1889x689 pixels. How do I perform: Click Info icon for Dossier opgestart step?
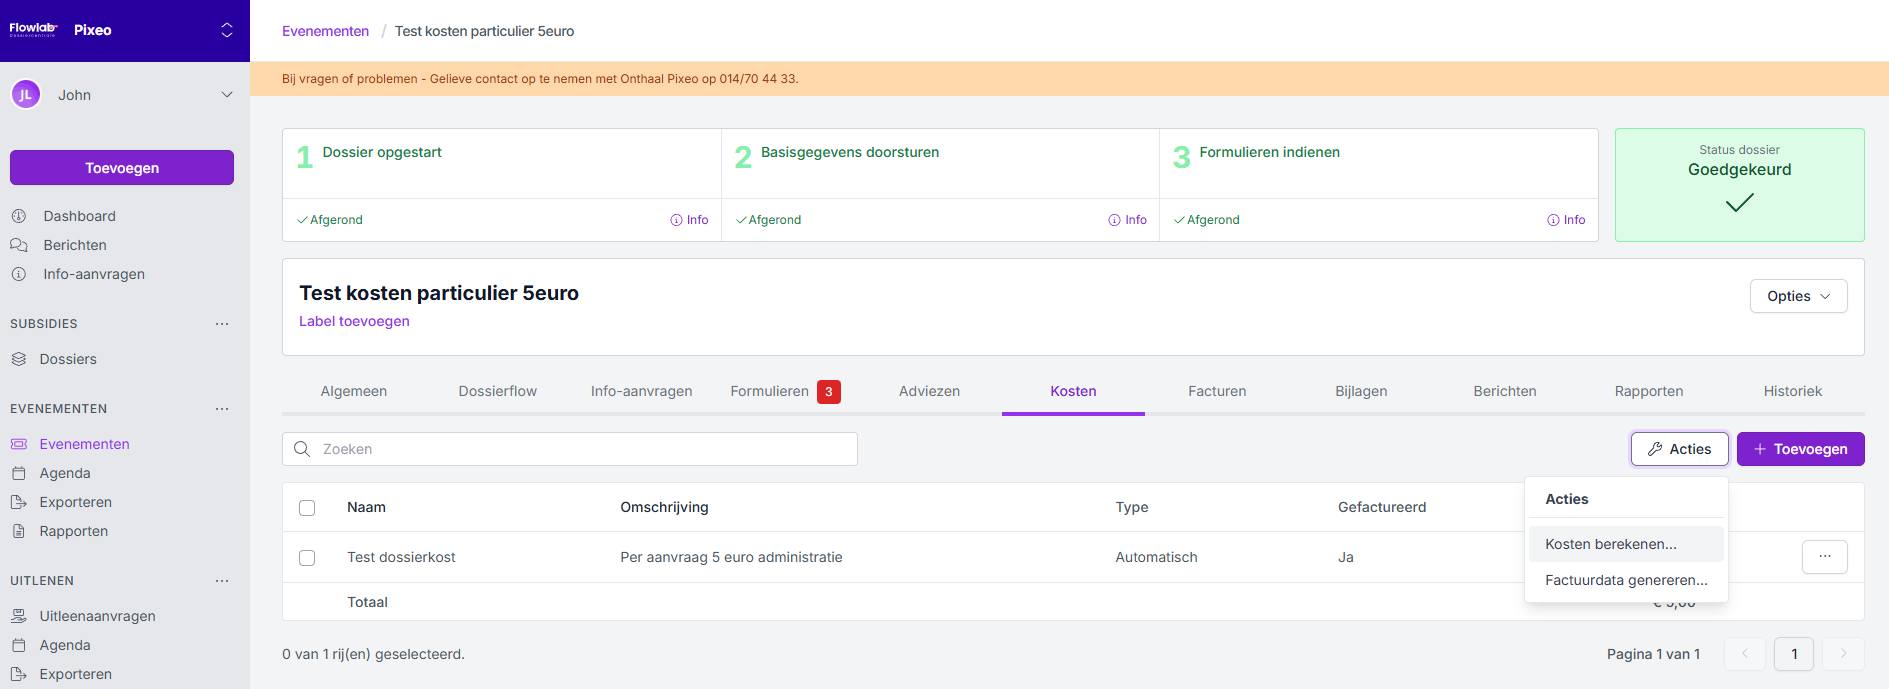point(677,220)
